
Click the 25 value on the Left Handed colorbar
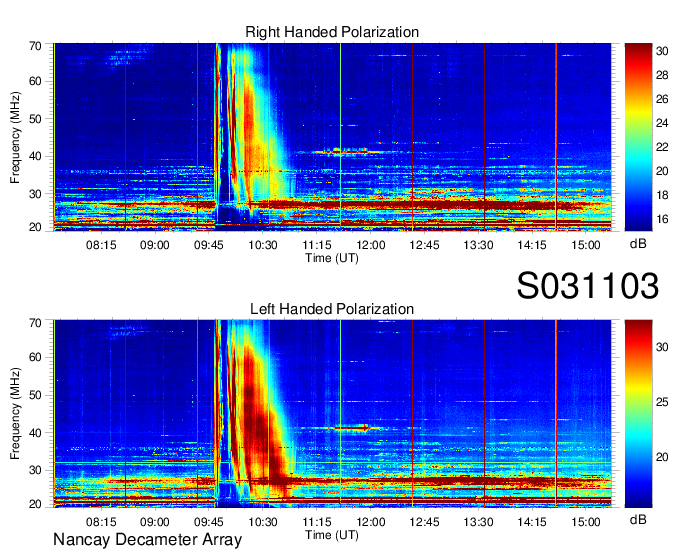662,402
